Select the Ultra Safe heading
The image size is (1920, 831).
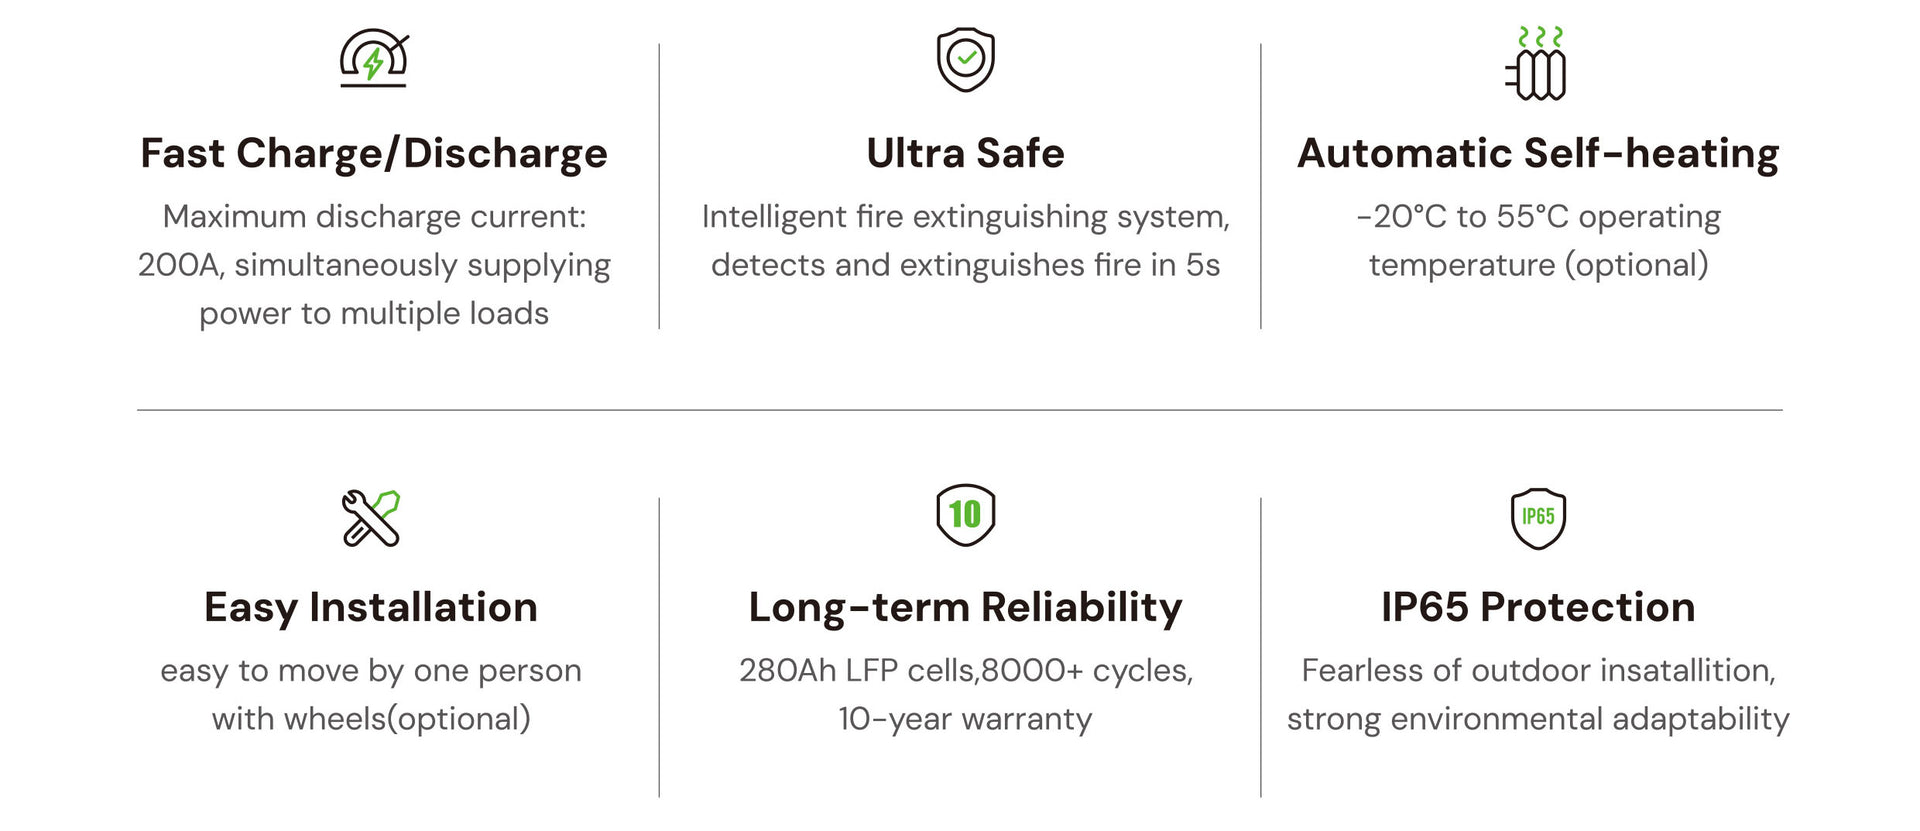click(x=965, y=153)
